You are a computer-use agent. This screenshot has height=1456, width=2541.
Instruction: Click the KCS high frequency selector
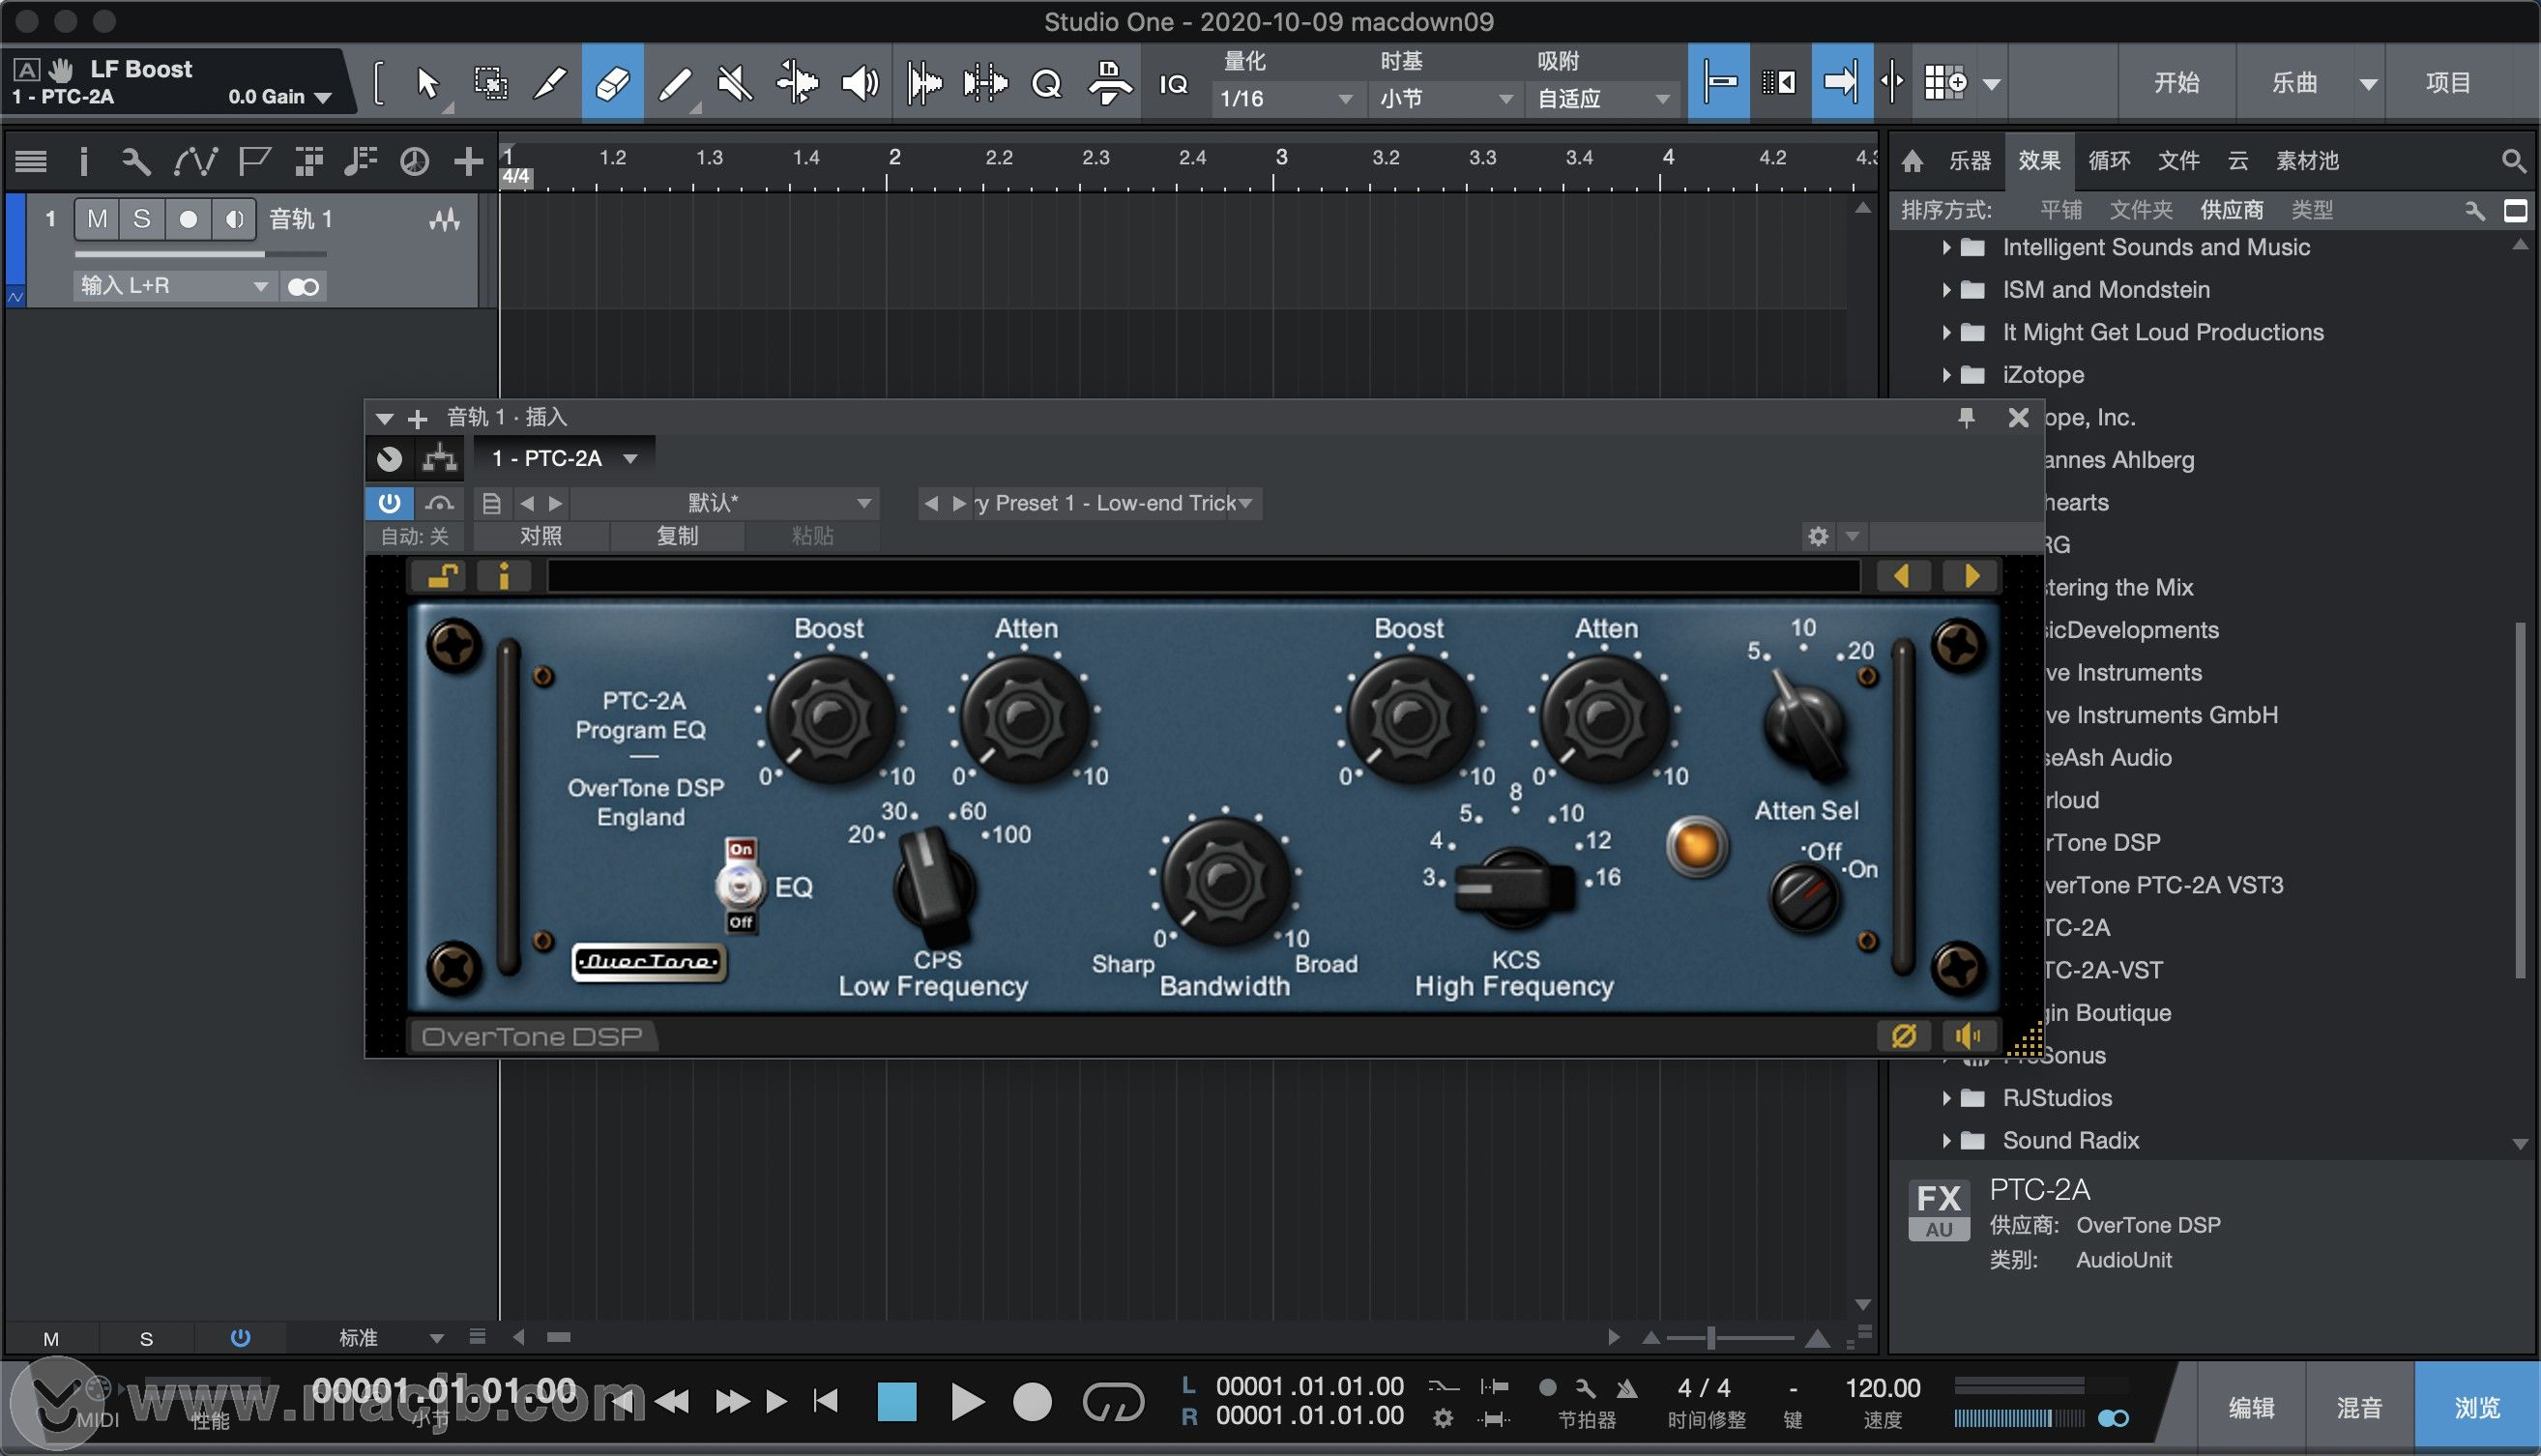1513,888
